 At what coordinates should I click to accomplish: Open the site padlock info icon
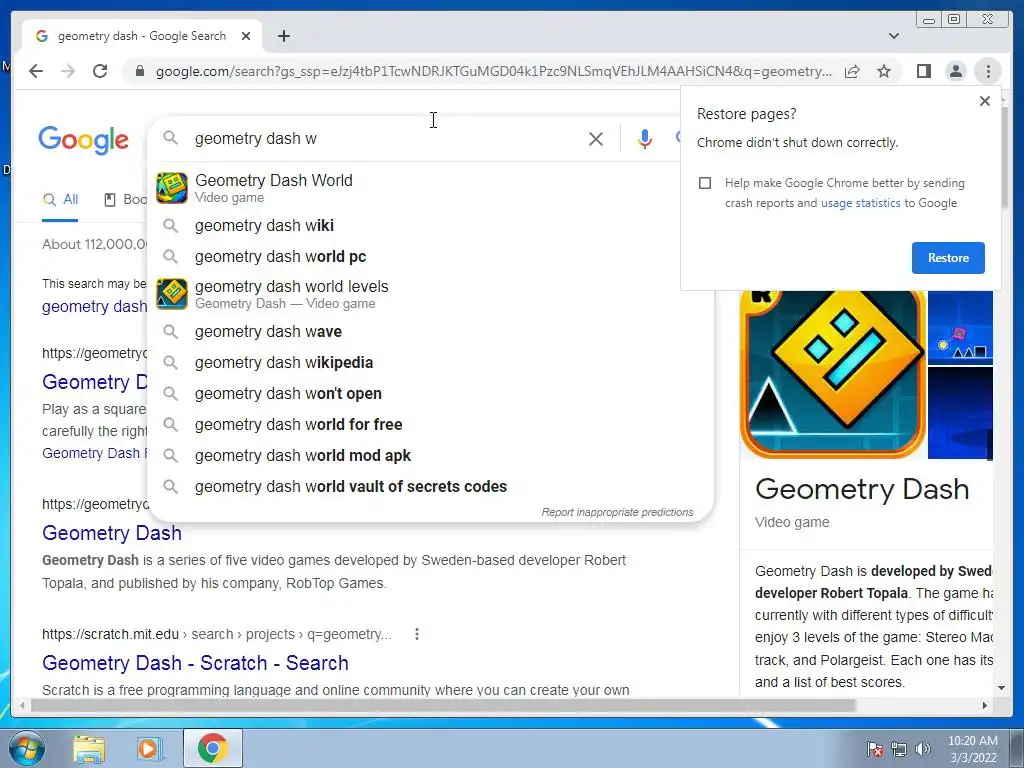pos(139,71)
